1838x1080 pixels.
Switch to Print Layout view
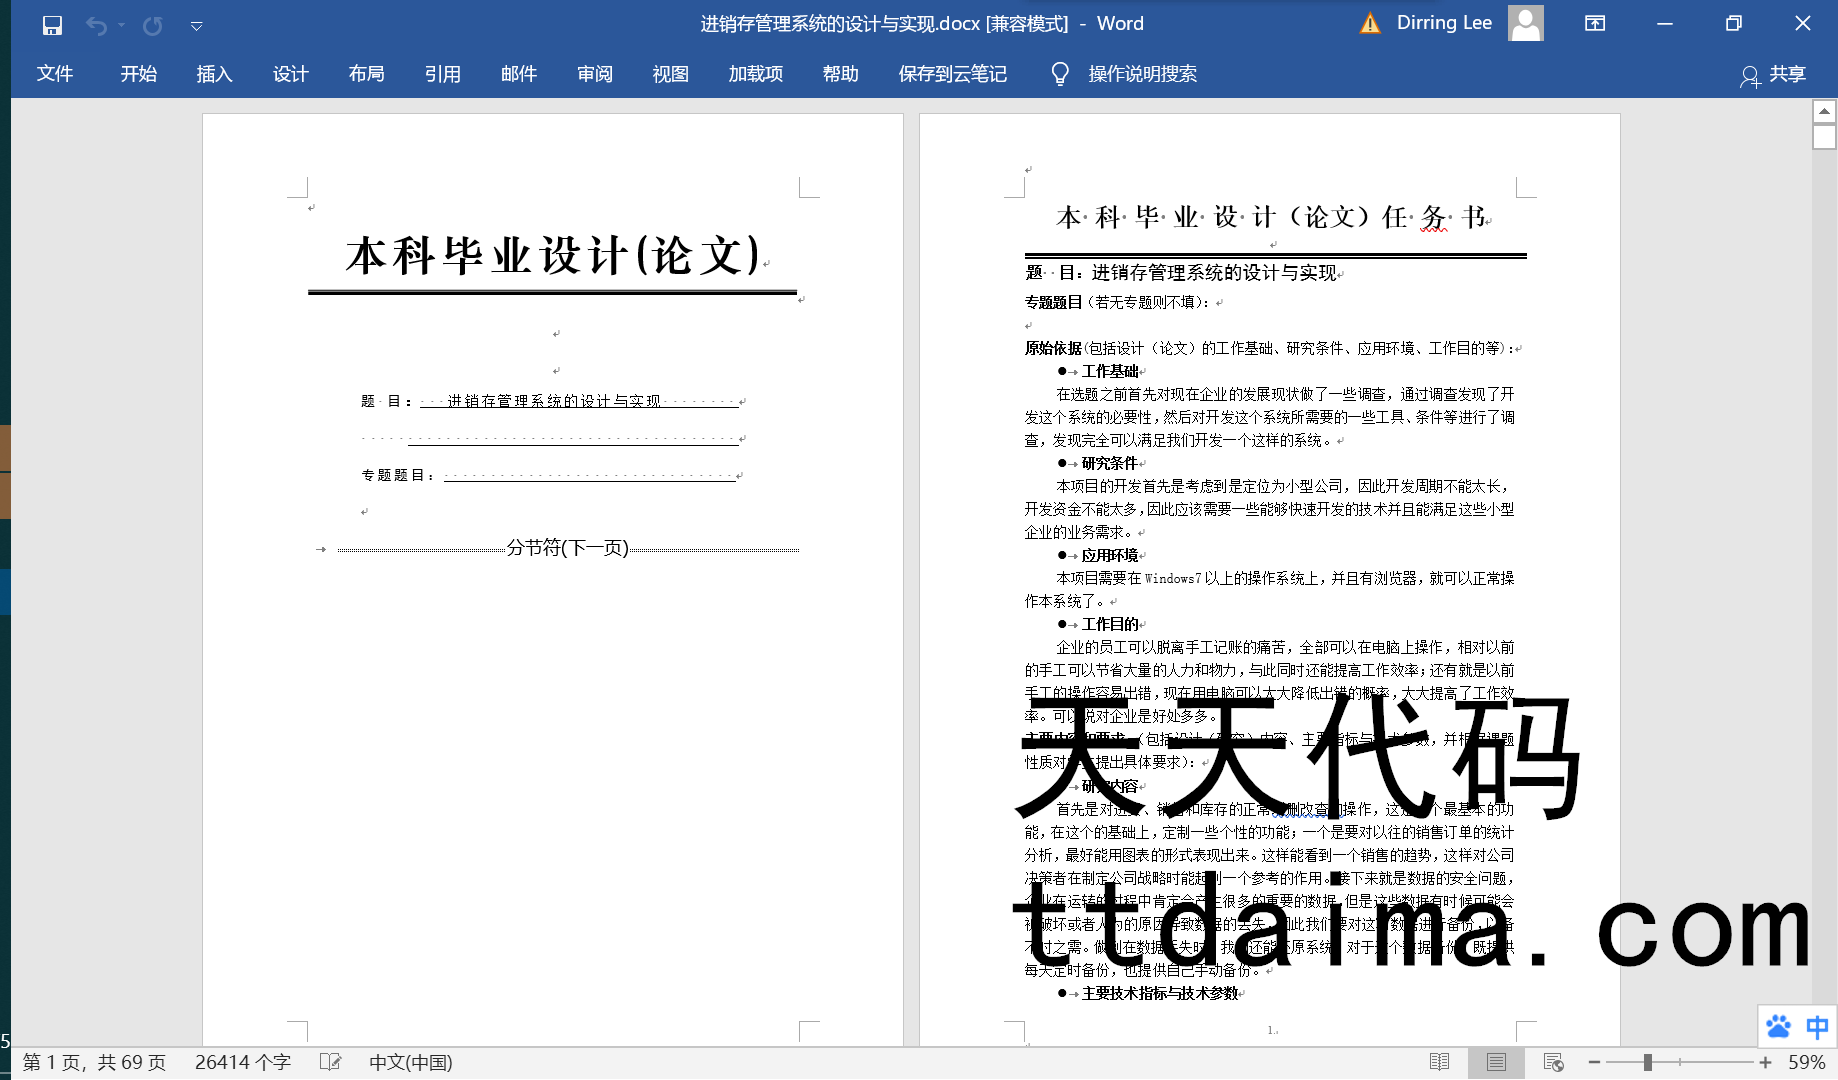[x=1496, y=1062]
